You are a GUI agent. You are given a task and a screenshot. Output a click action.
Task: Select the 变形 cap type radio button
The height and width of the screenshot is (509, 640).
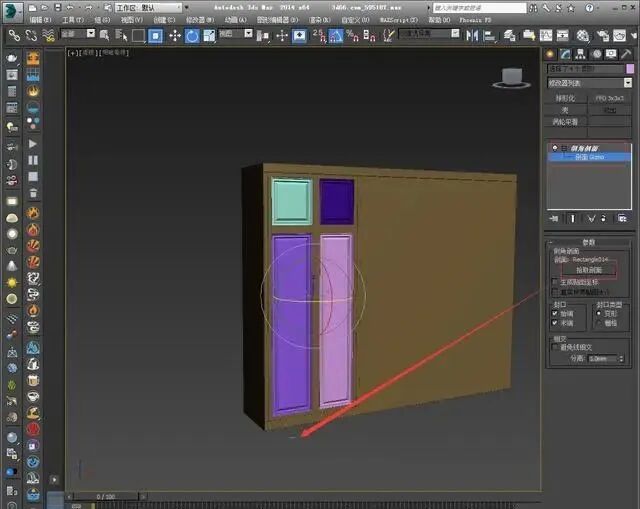(x=598, y=313)
